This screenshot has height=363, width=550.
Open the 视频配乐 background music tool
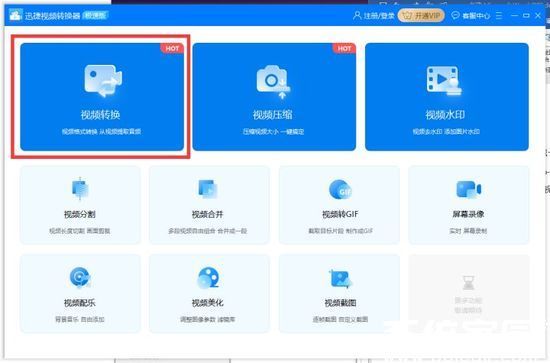80,294
